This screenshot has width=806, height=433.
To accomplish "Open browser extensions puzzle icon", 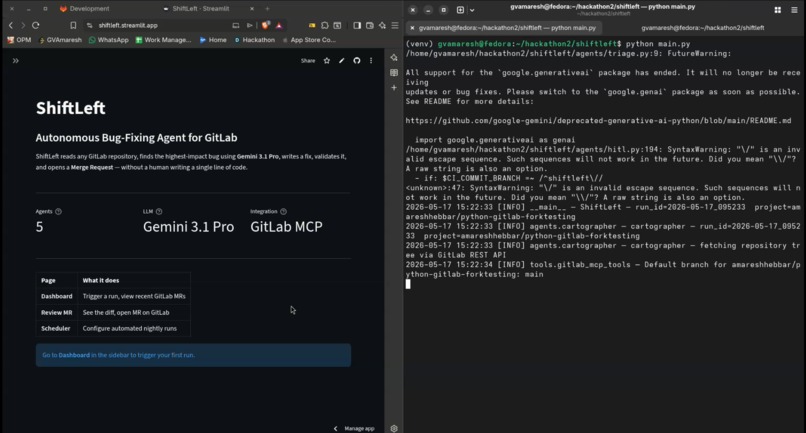I will pyautogui.click(x=324, y=25).
